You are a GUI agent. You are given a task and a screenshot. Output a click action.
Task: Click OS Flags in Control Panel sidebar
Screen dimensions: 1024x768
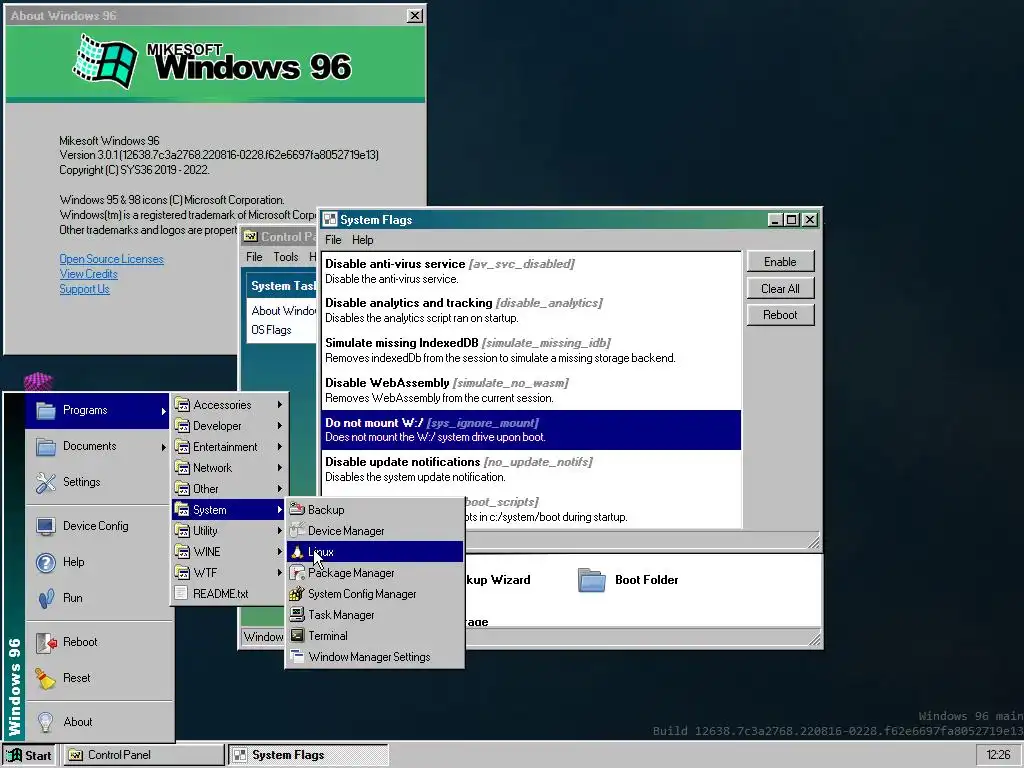271,330
